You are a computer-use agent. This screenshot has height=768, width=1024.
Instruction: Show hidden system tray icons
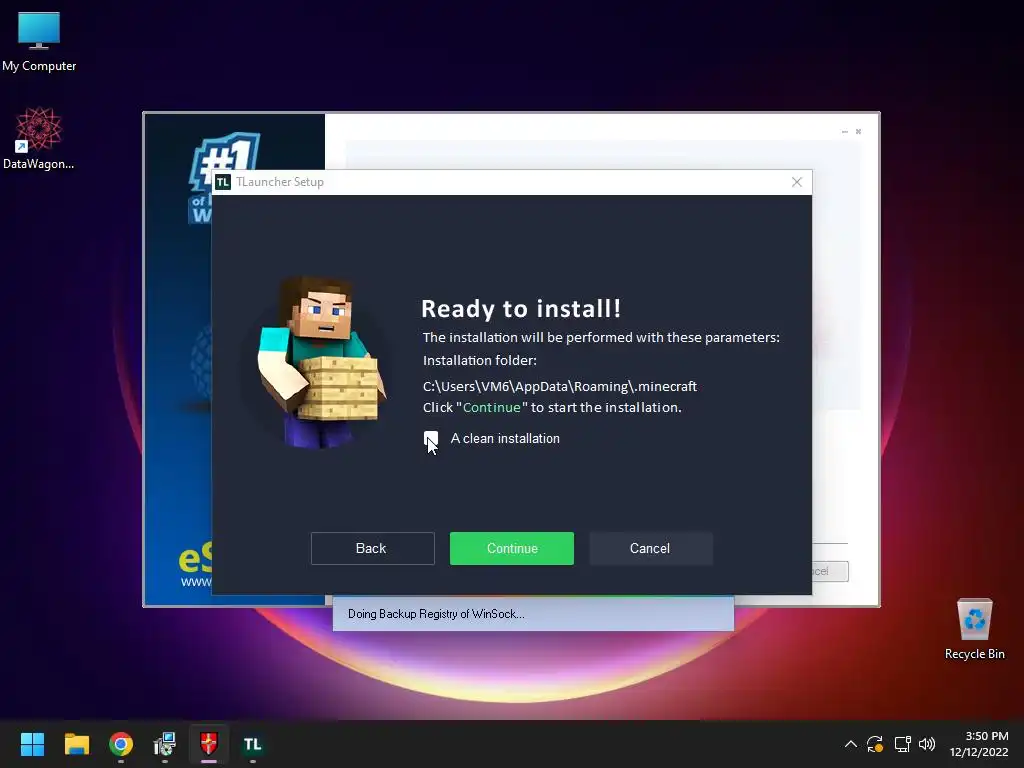850,744
